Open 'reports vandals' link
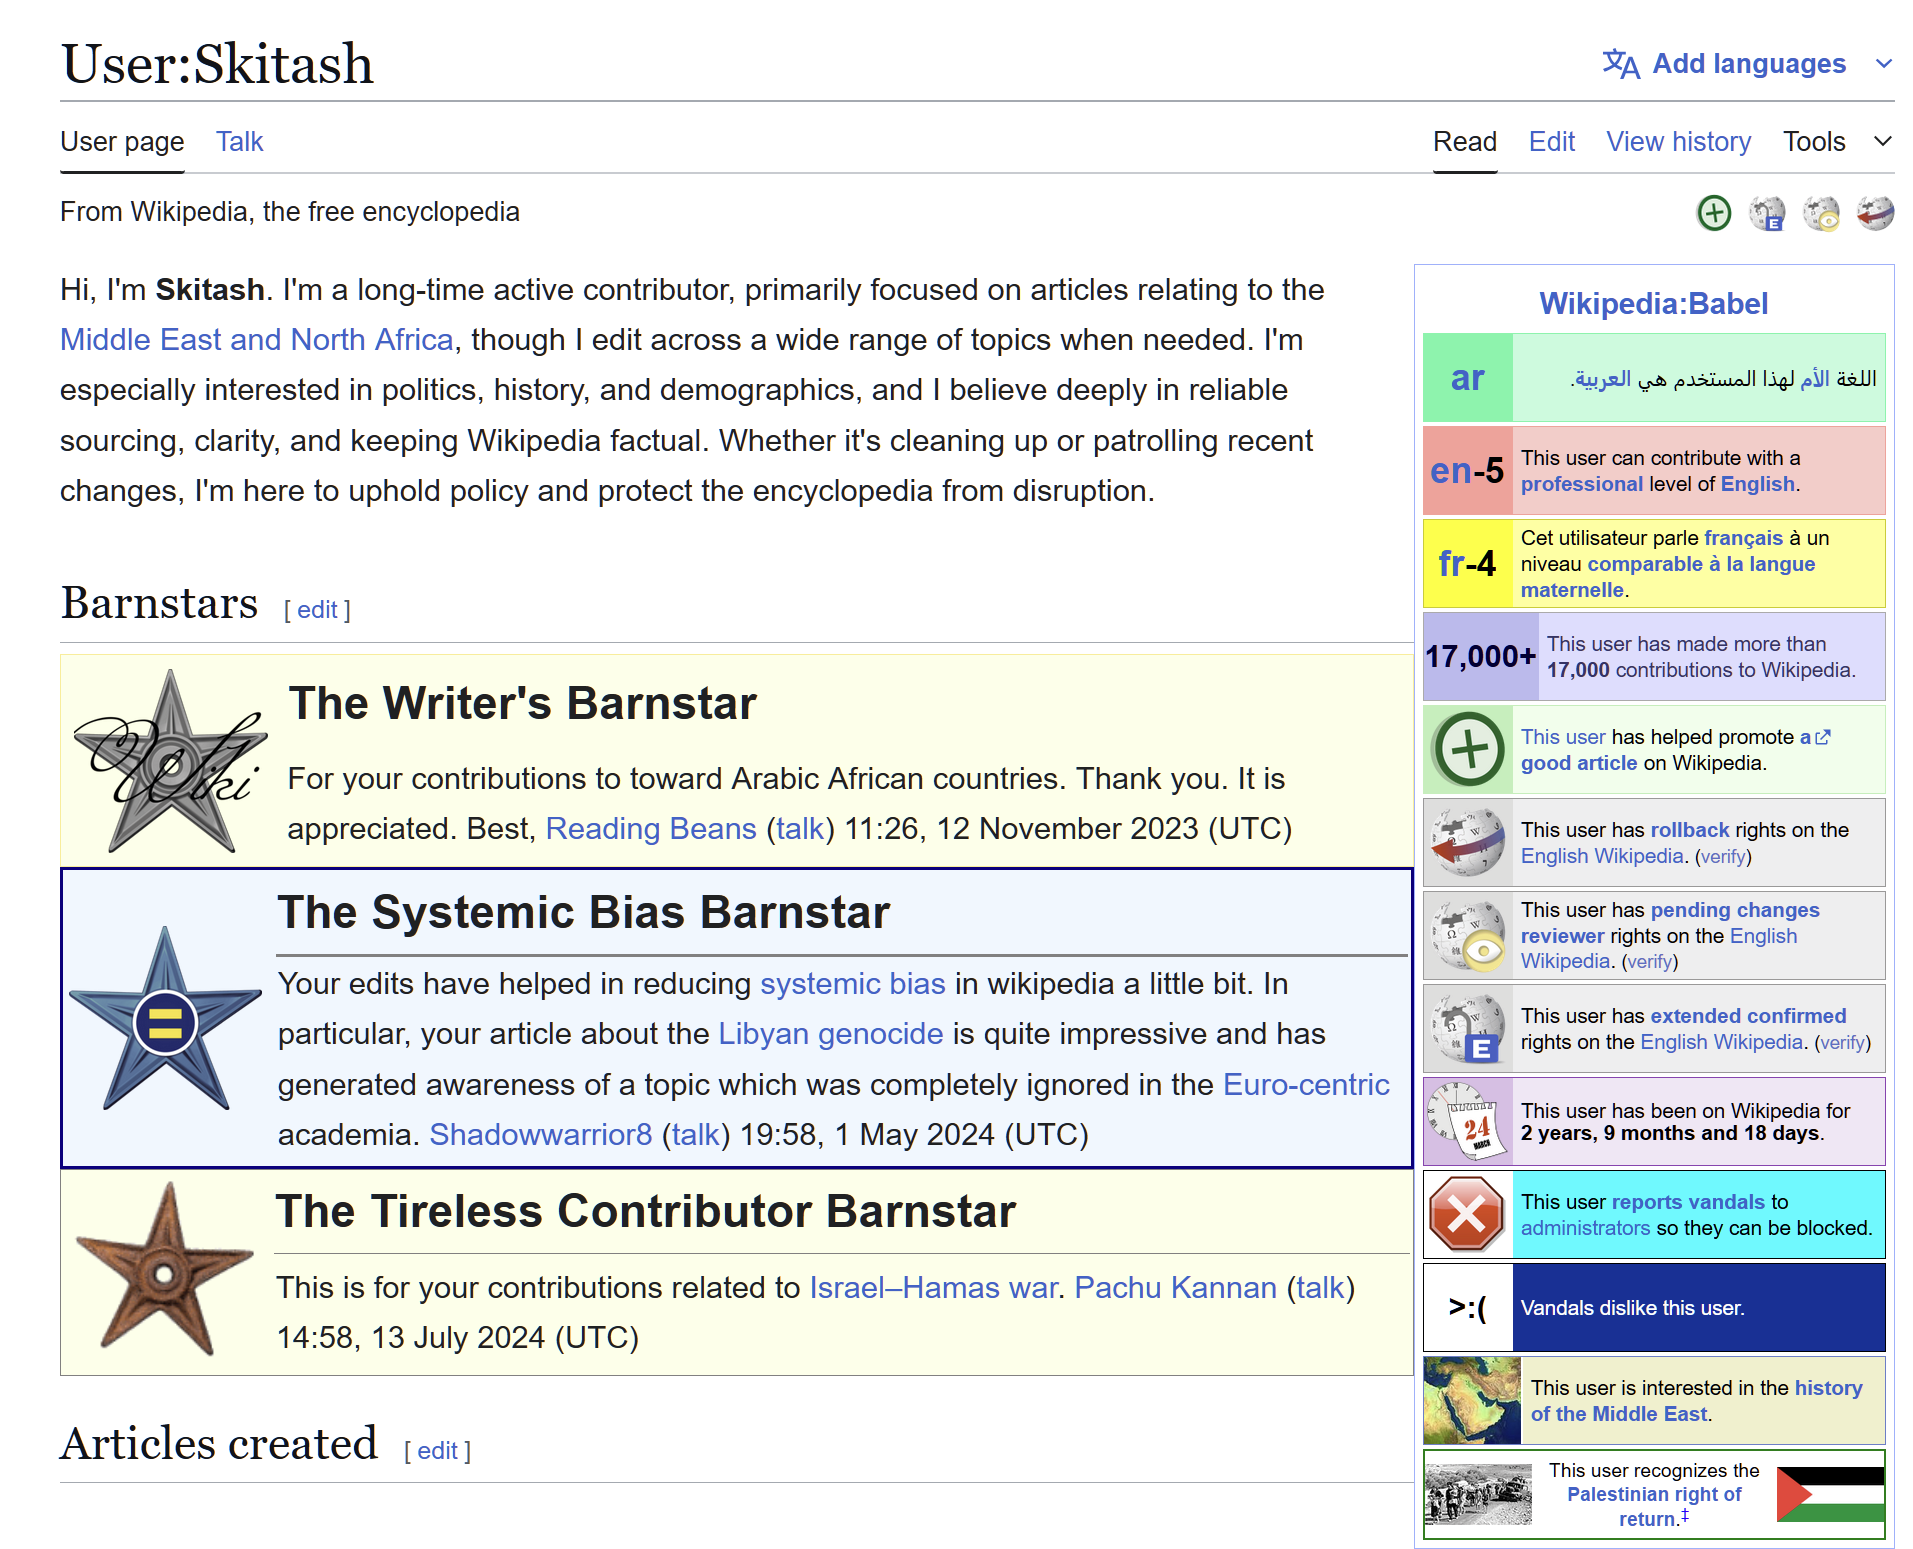 tap(1688, 1202)
